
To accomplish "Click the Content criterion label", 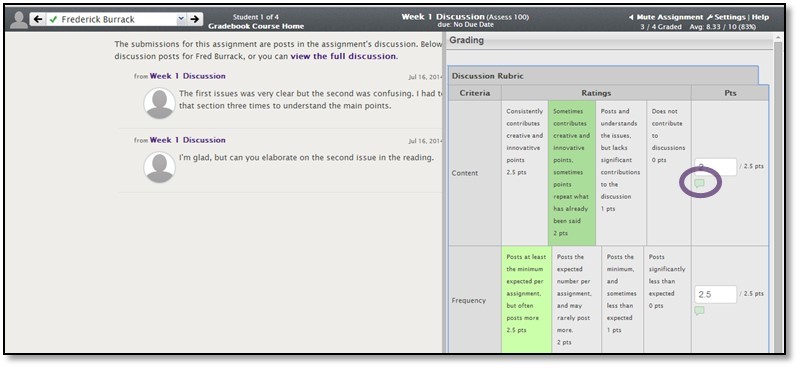I will point(465,173).
